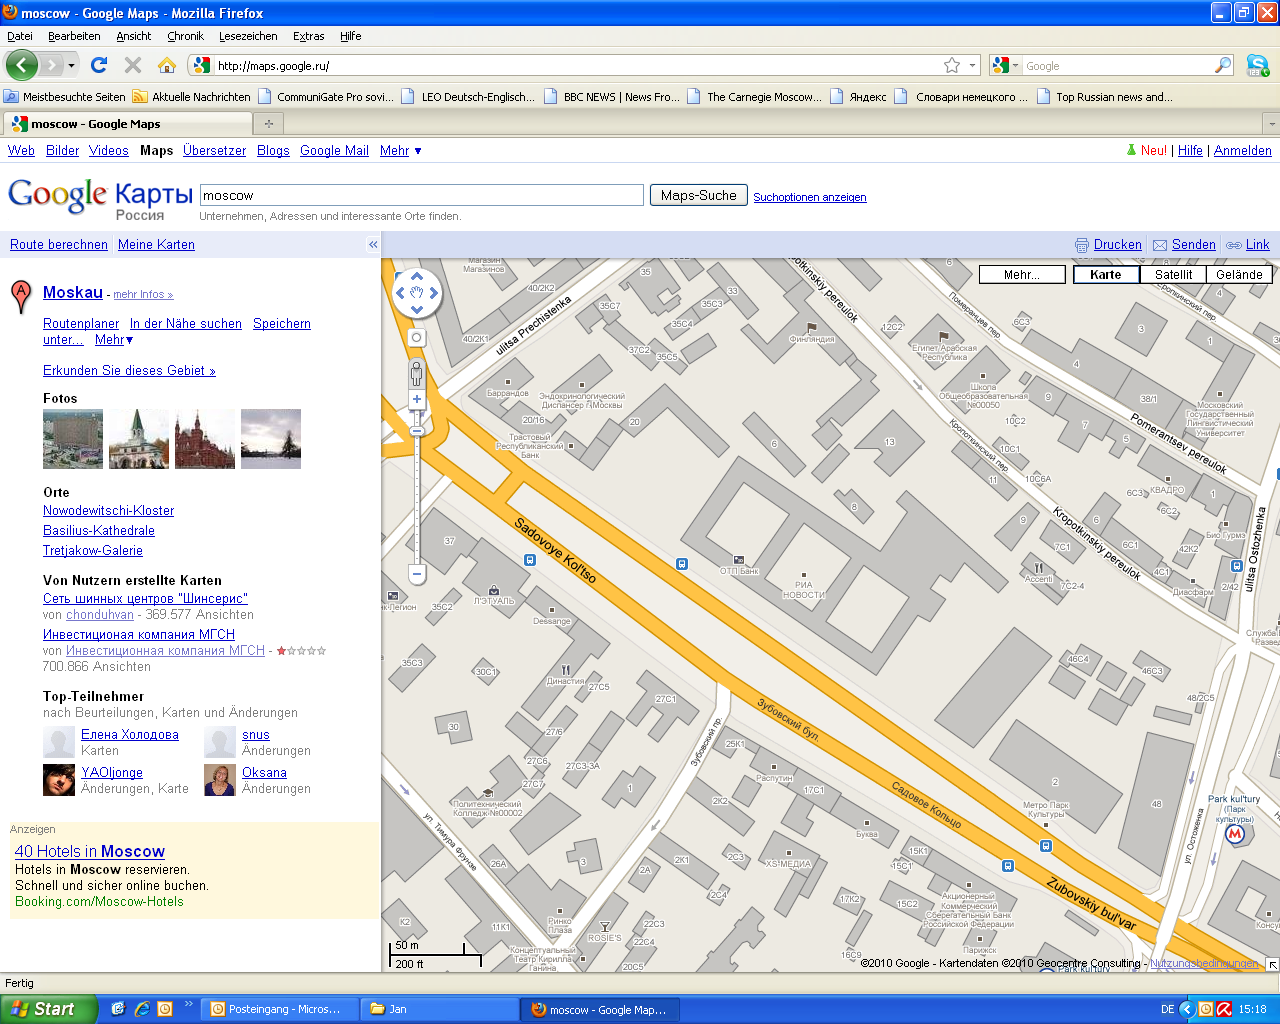The image size is (1280, 1024).
Task: Bookmark this page with the star icon
Action: 952,65
